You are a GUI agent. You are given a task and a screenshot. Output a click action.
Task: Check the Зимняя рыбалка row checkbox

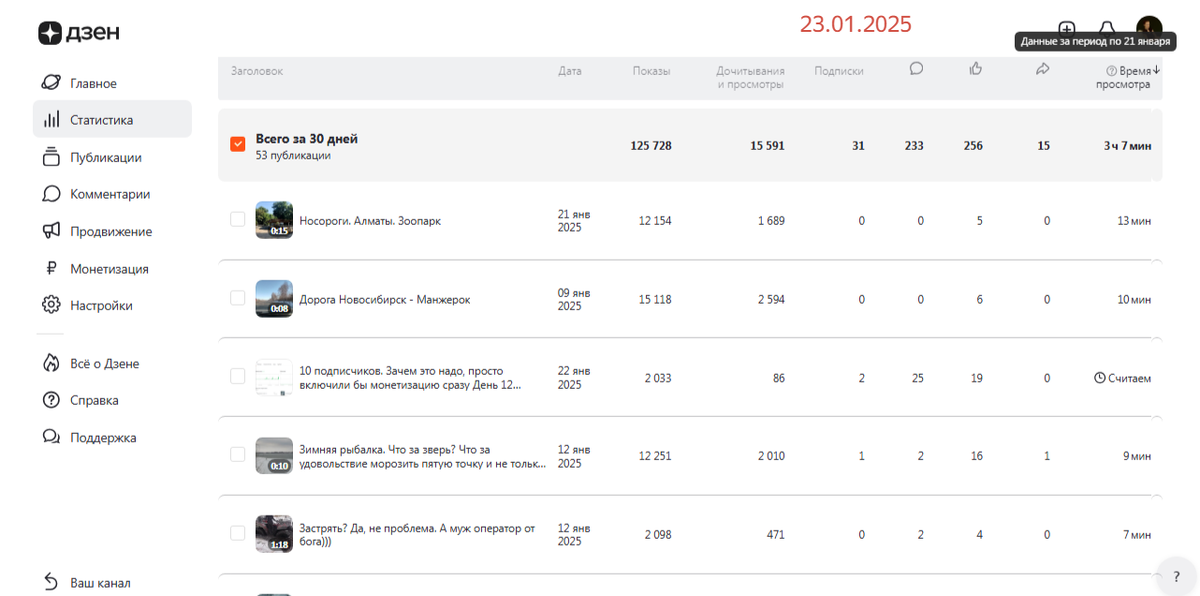tap(238, 454)
